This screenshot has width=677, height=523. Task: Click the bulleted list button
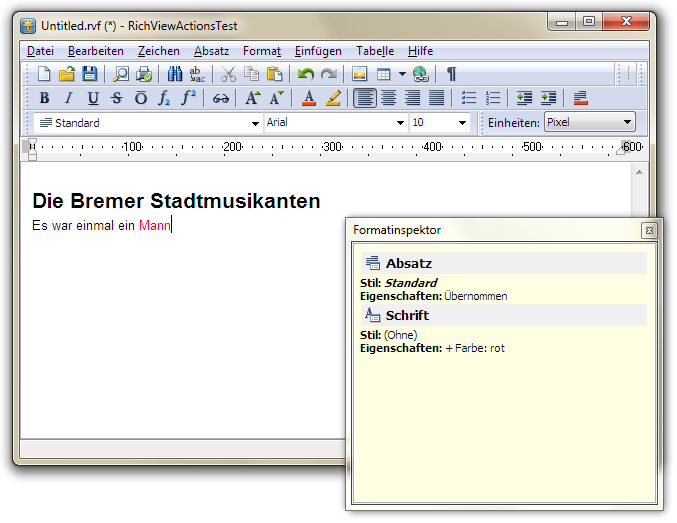point(469,98)
